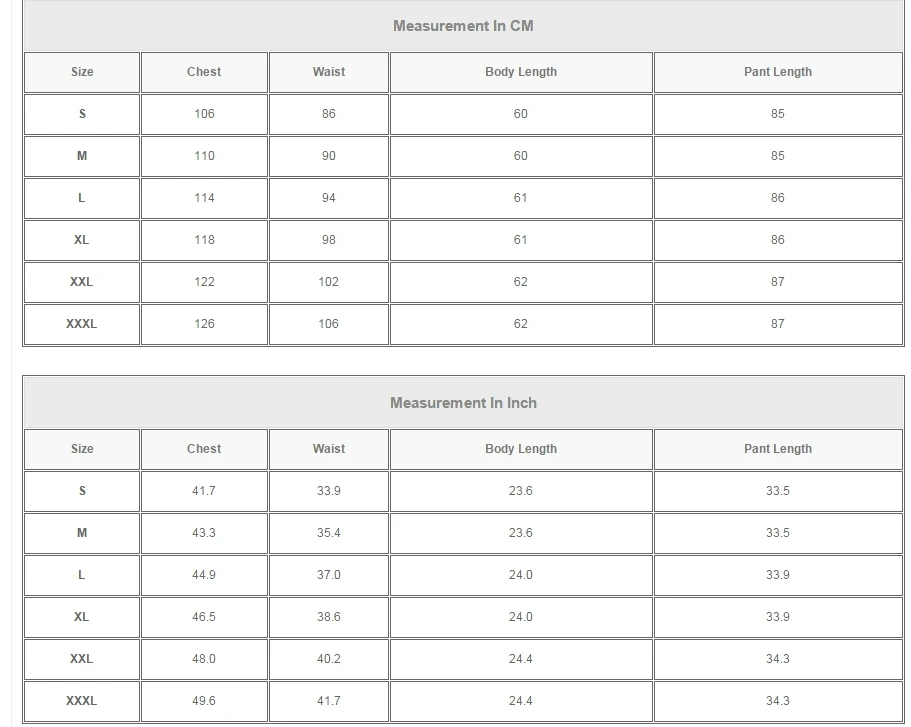Click chest value 122 in XXL row
This screenshot has width=911, height=727.
tap(204, 282)
